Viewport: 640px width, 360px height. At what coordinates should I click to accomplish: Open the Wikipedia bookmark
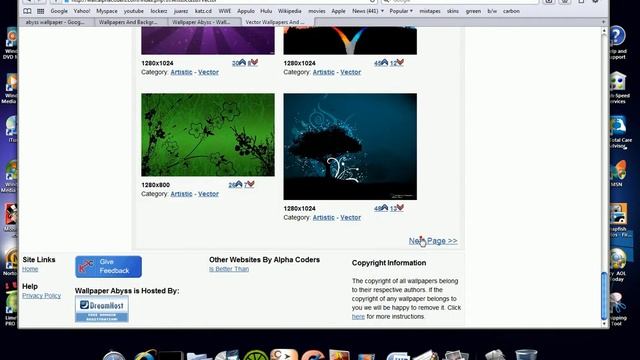tap(289, 11)
